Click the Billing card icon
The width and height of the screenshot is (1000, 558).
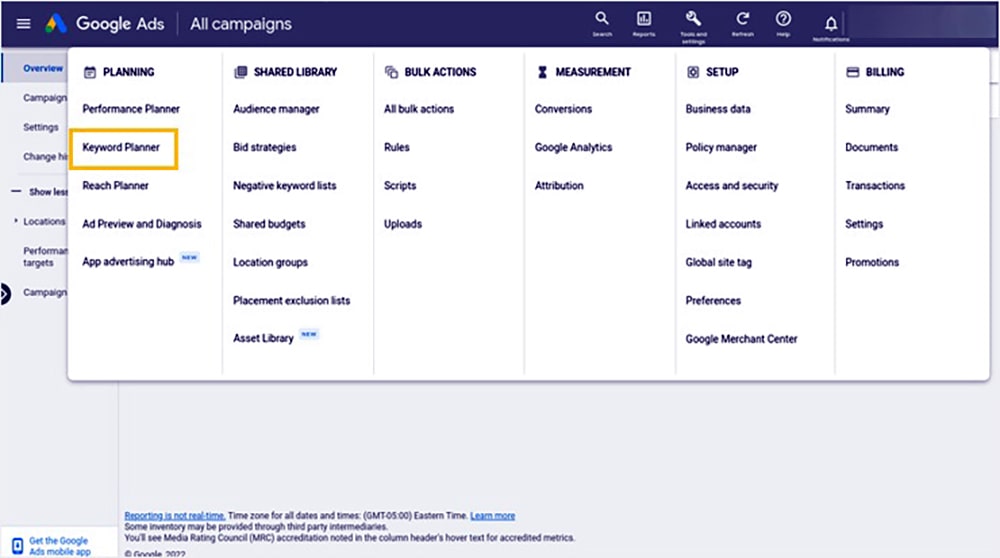tap(853, 72)
